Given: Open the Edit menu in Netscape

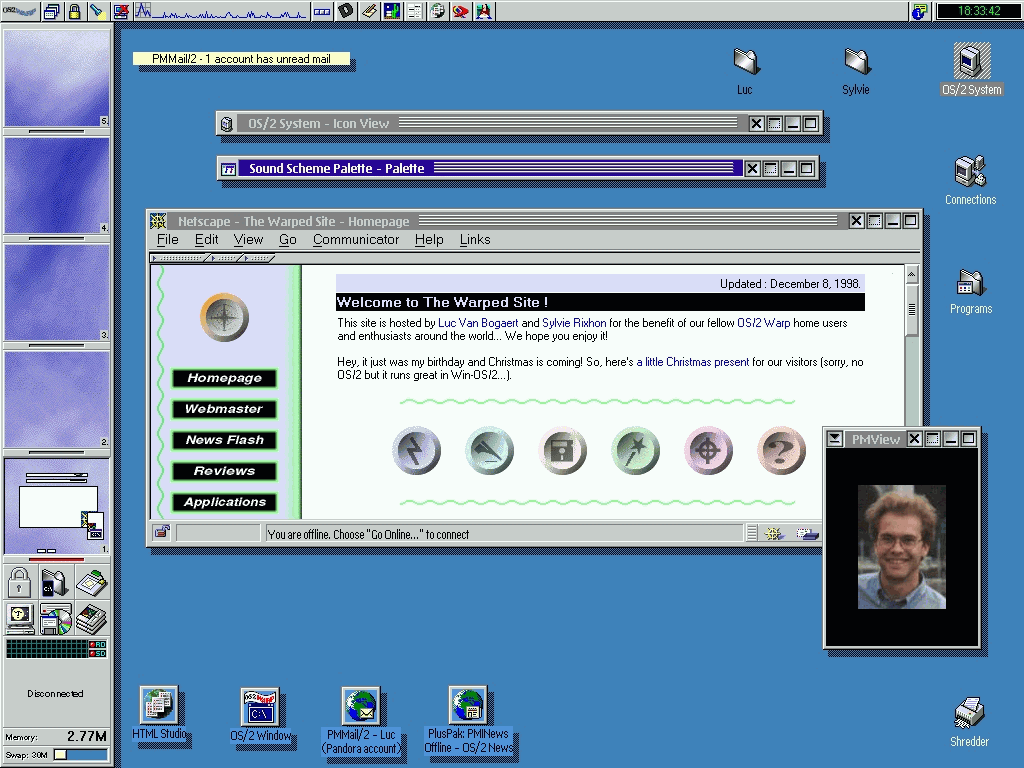Looking at the screenshot, I should (206, 240).
